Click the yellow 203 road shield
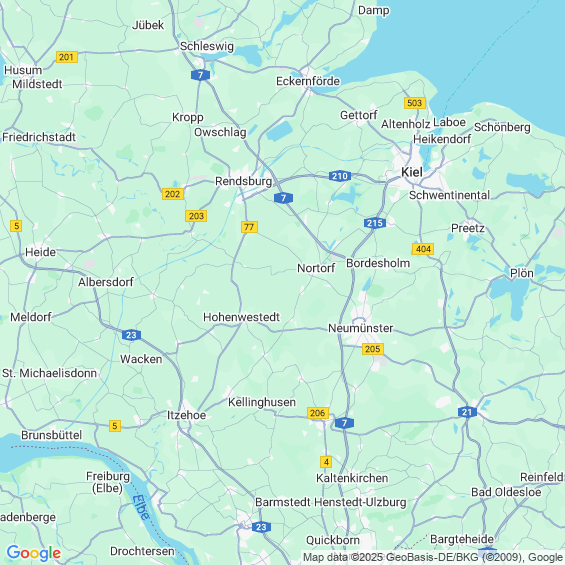Viewport: 565px width, 565px height. pos(196,216)
